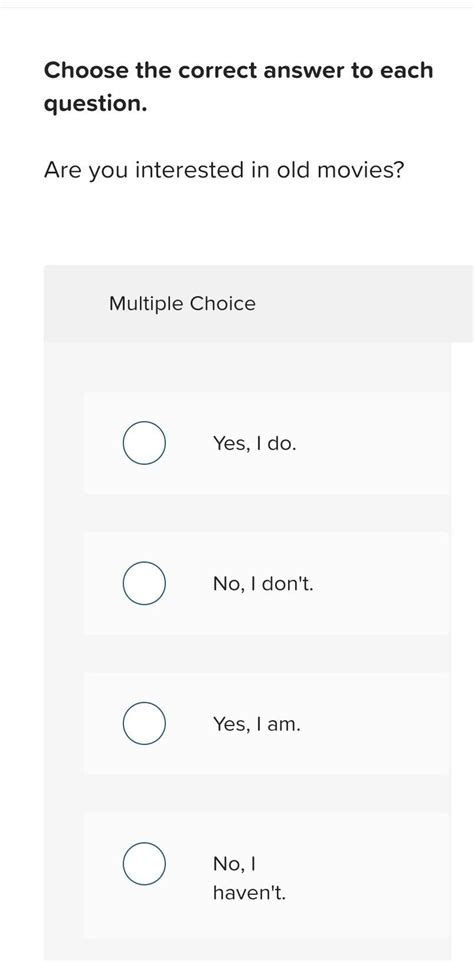Mark the "No, I haven't." radio circle
This screenshot has height=962, width=474.
click(143, 863)
